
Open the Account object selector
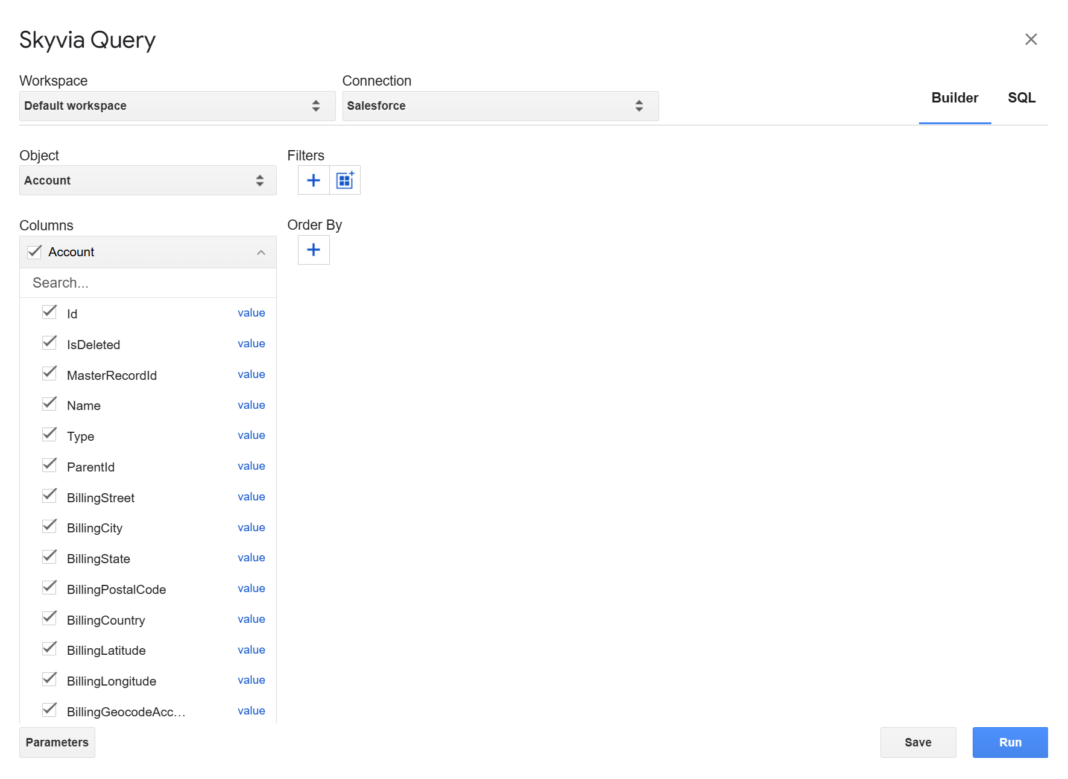(x=147, y=180)
